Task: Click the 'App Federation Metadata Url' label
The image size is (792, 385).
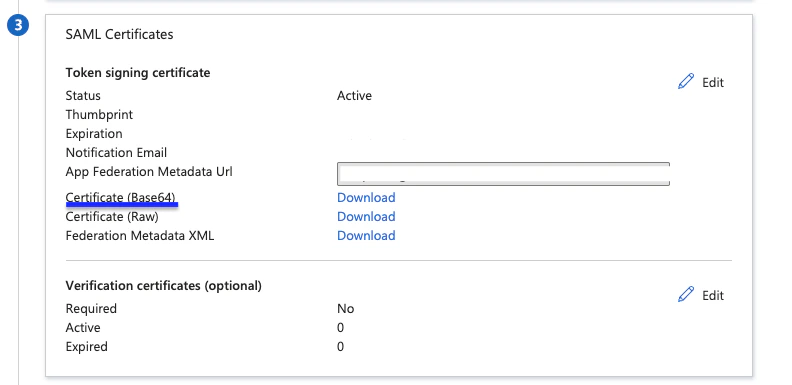Action: pyautogui.click(x=149, y=172)
